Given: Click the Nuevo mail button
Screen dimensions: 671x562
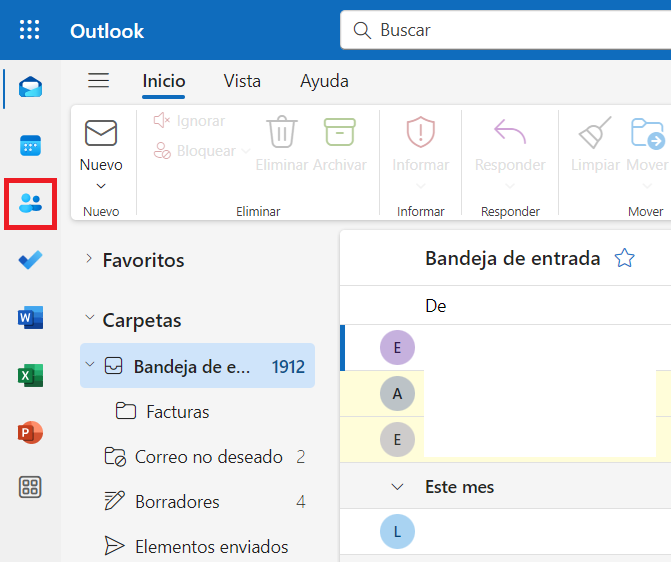Looking at the screenshot, I should (101, 146).
